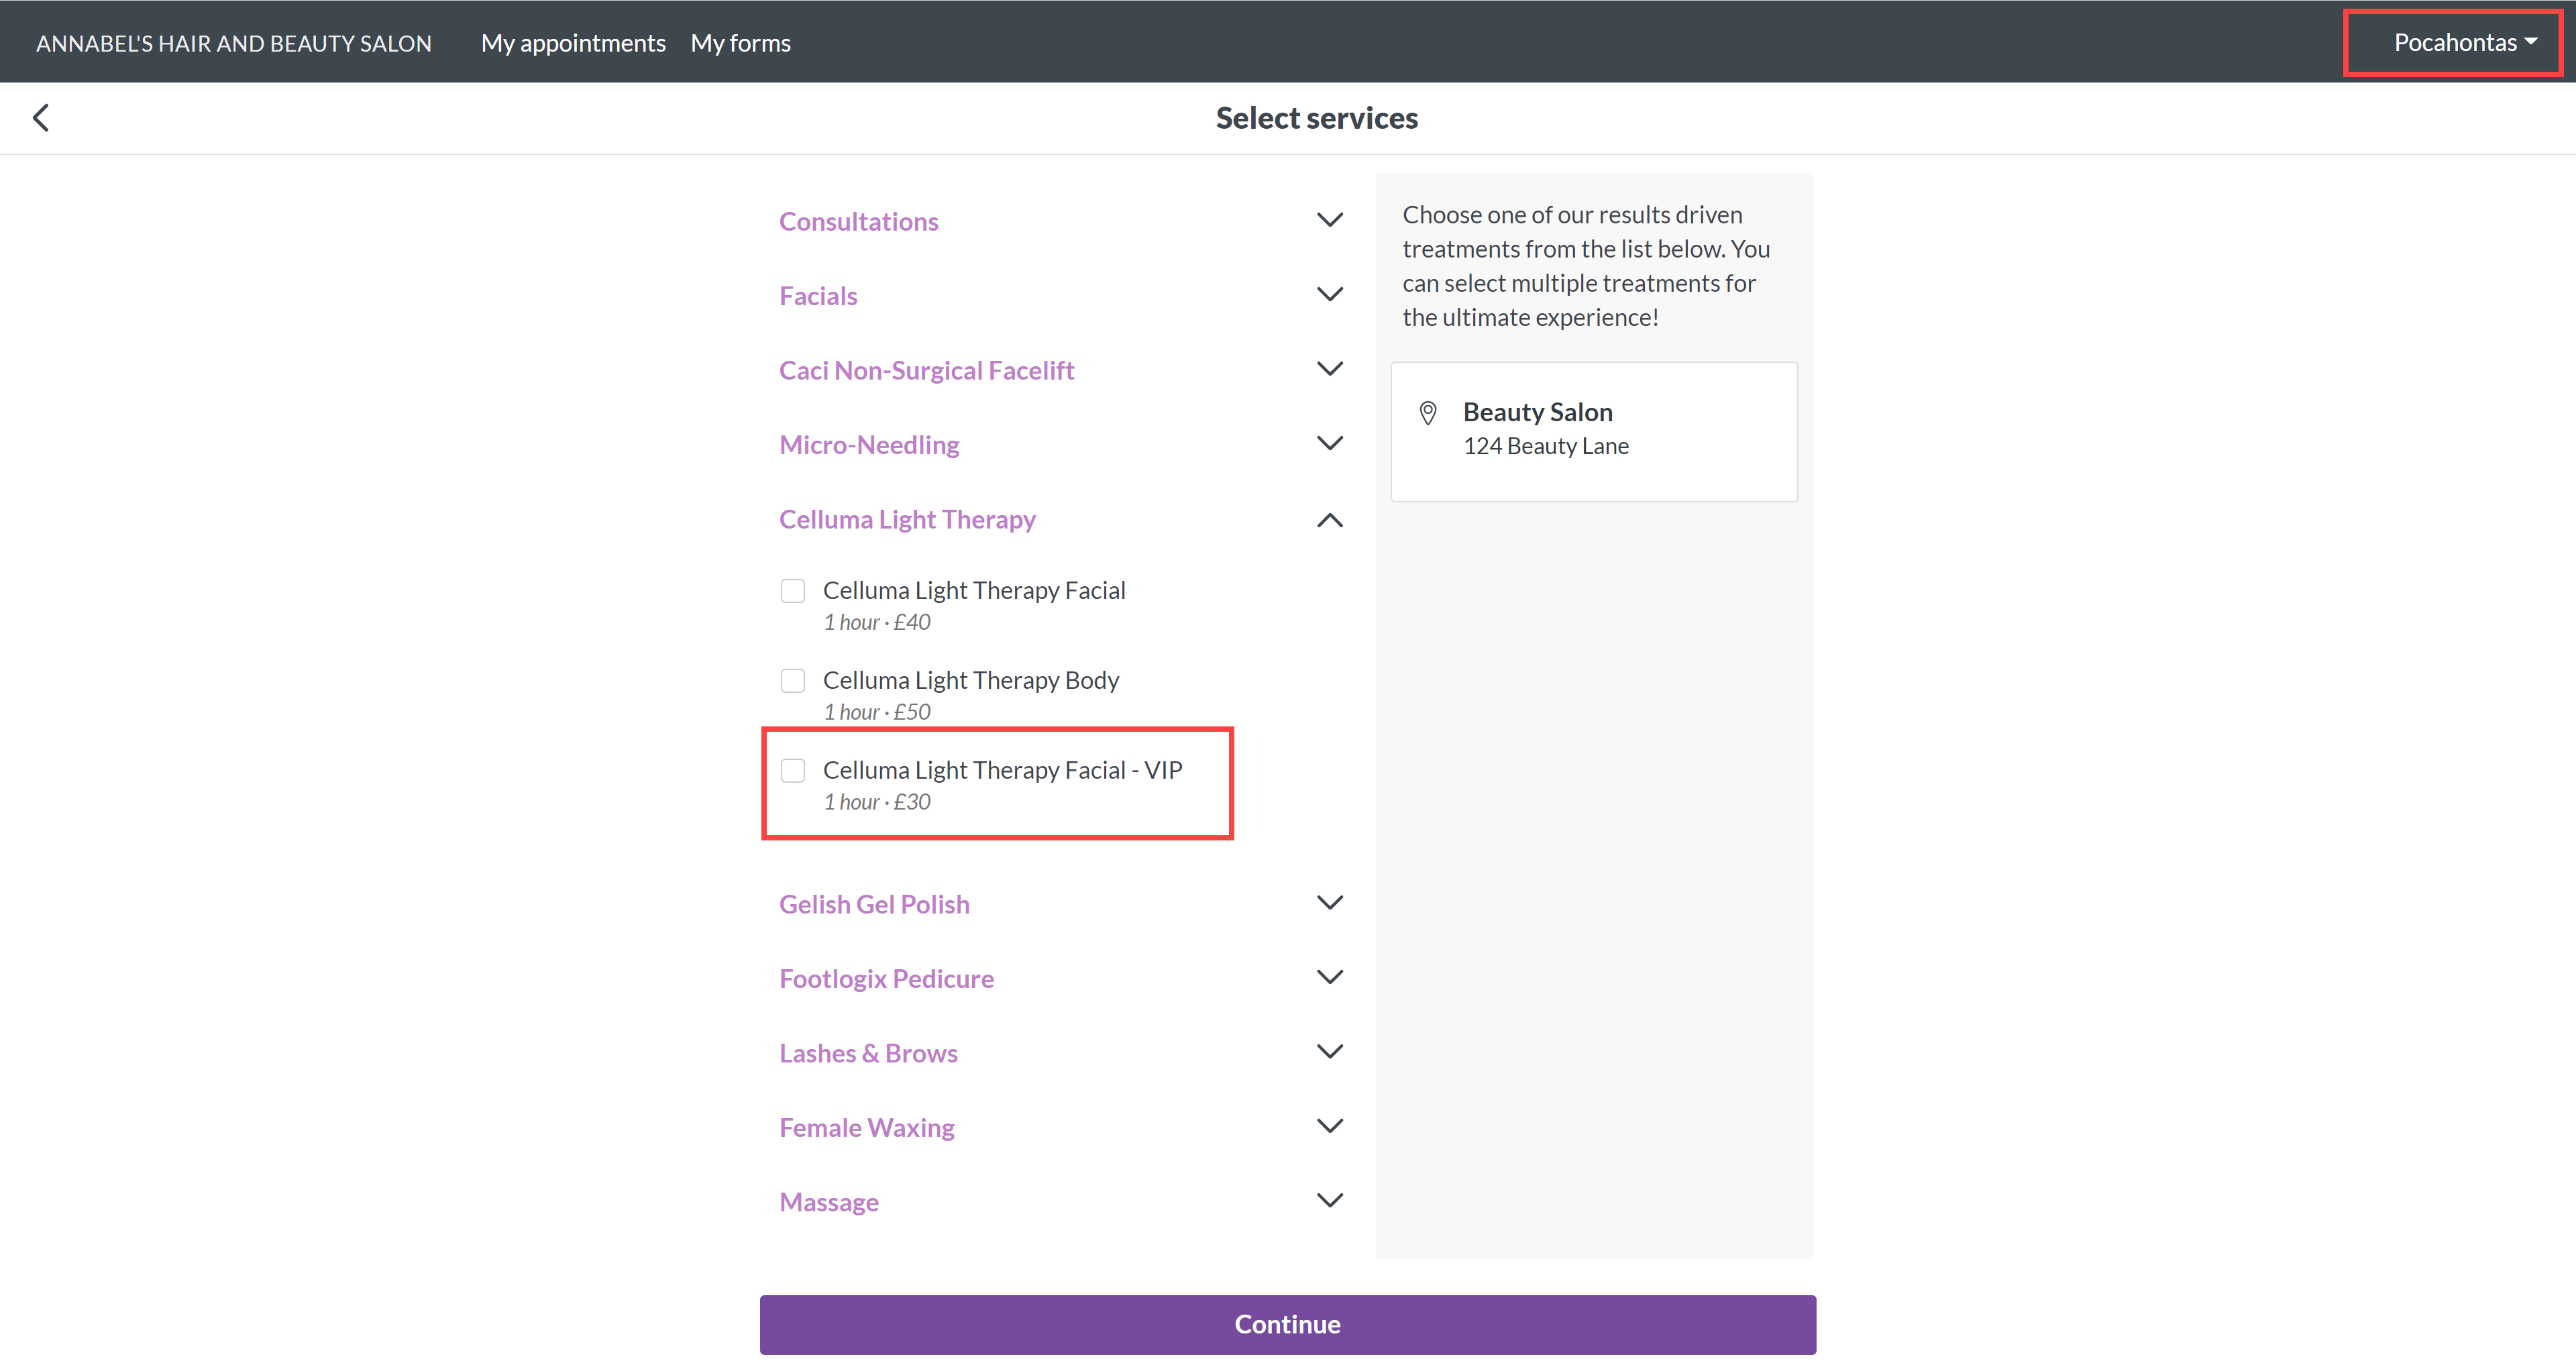
Task: Click the Annabel's Hair and Beauty Salon brand link
Action: (234, 43)
